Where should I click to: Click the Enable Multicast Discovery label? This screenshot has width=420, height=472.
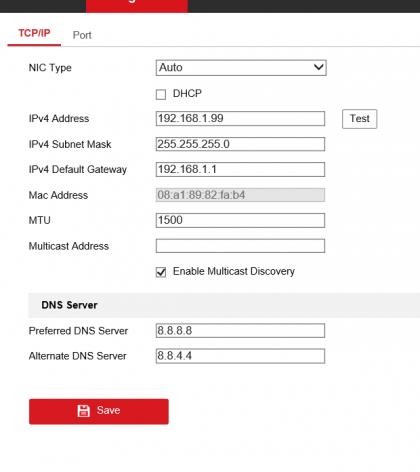point(234,271)
